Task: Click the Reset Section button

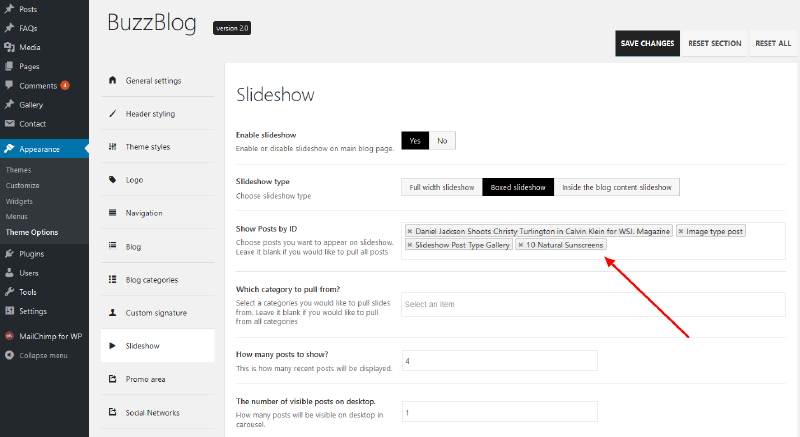Action: click(x=714, y=44)
